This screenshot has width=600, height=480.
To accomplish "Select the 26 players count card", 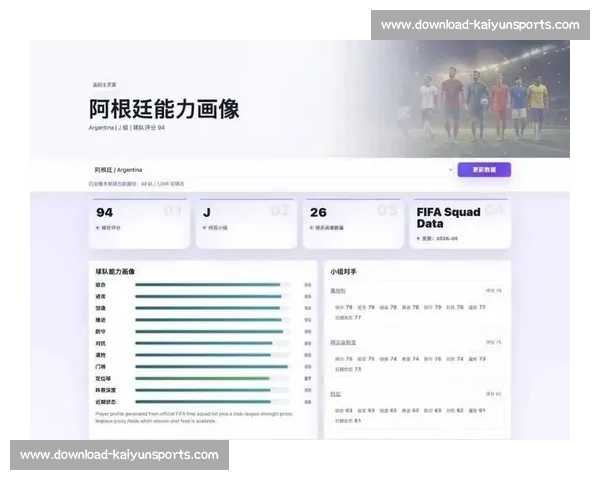I will coord(353,223).
